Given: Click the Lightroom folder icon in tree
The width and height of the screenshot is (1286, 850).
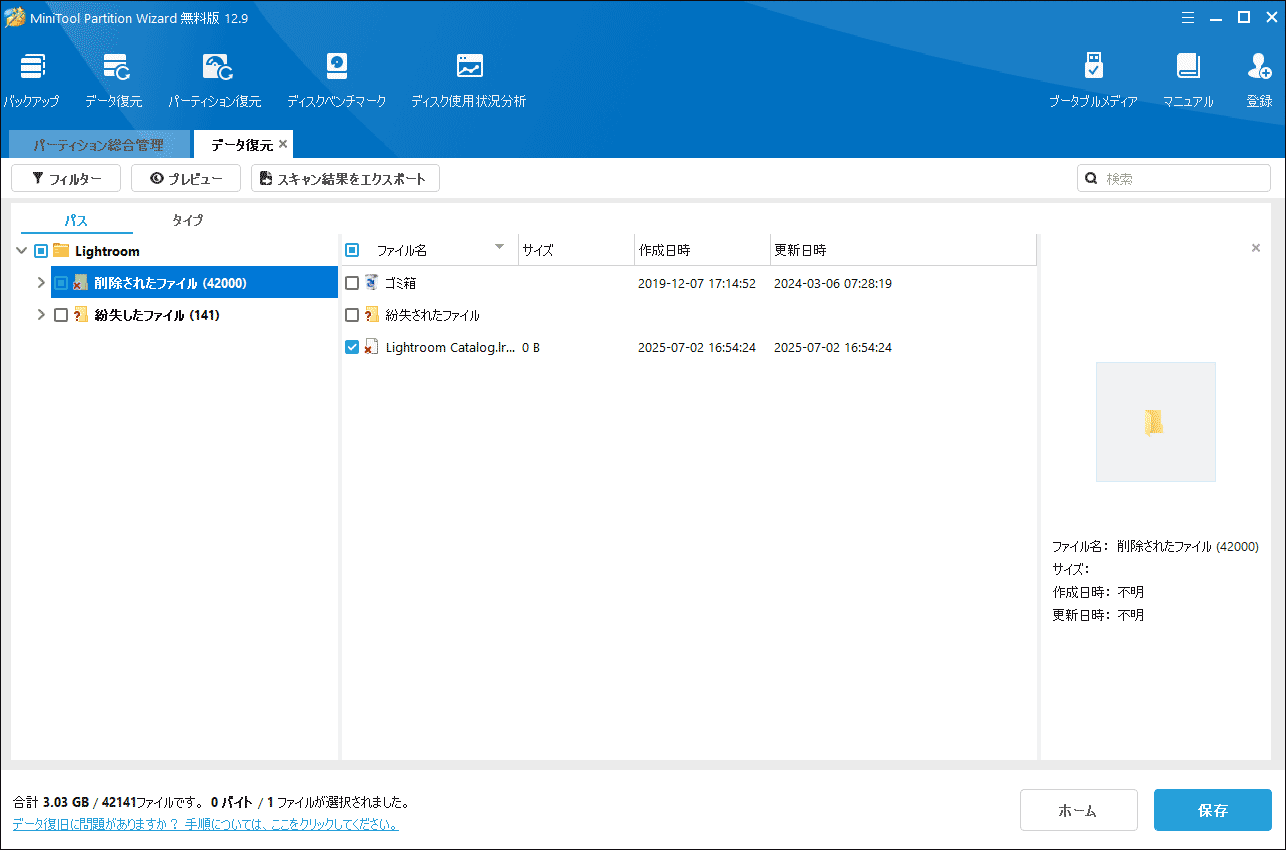Looking at the screenshot, I should point(61,251).
